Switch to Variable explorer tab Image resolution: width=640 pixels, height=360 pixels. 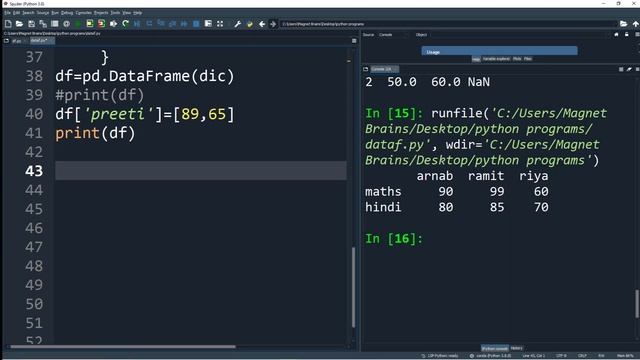point(496,59)
